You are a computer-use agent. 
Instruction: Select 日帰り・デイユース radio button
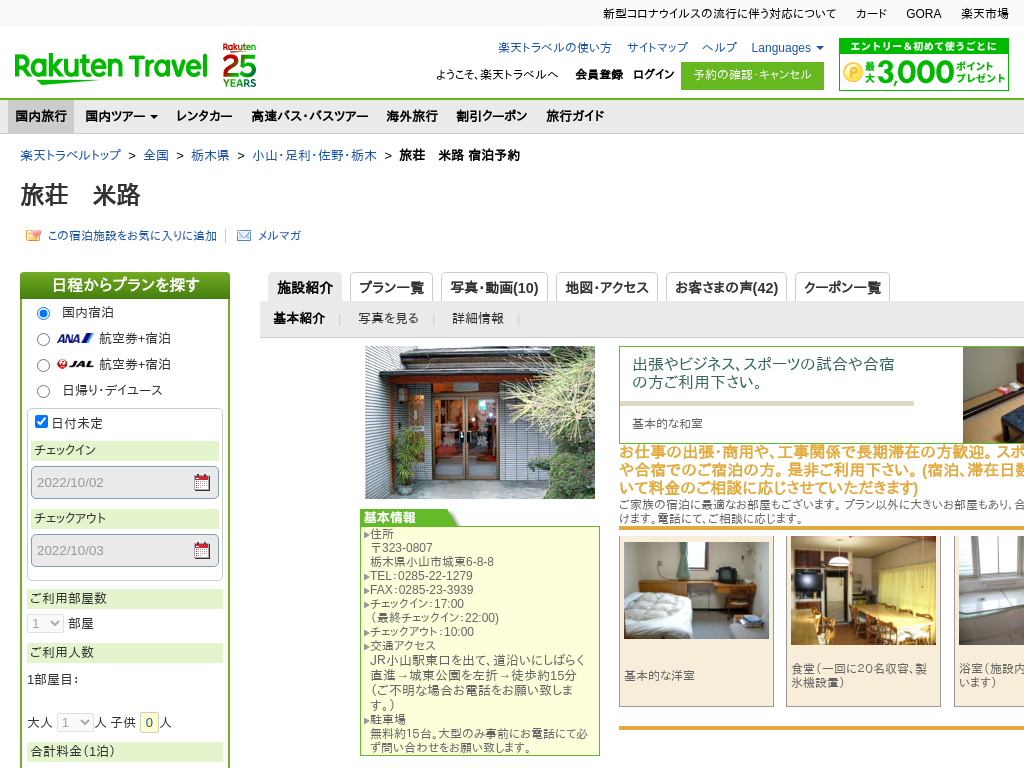click(x=43, y=391)
